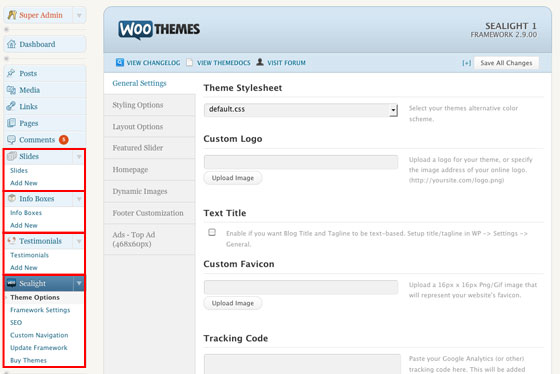Viewport: 560px width, 374px height.
Task: Click the Save All Changes button
Action: [x=506, y=63]
